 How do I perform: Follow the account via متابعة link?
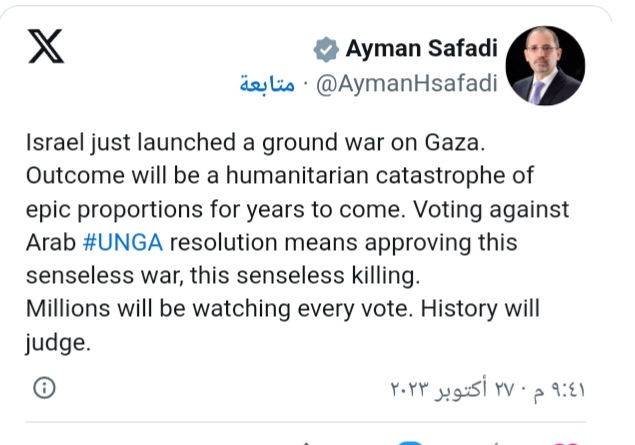(267, 84)
